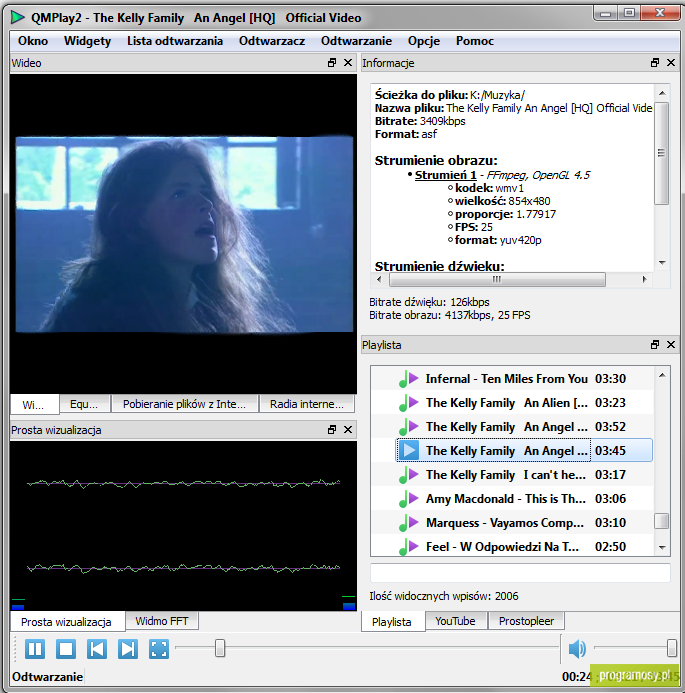
Task: Select Marquess - Vayamos Comp... entry
Action: coord(512,522)
